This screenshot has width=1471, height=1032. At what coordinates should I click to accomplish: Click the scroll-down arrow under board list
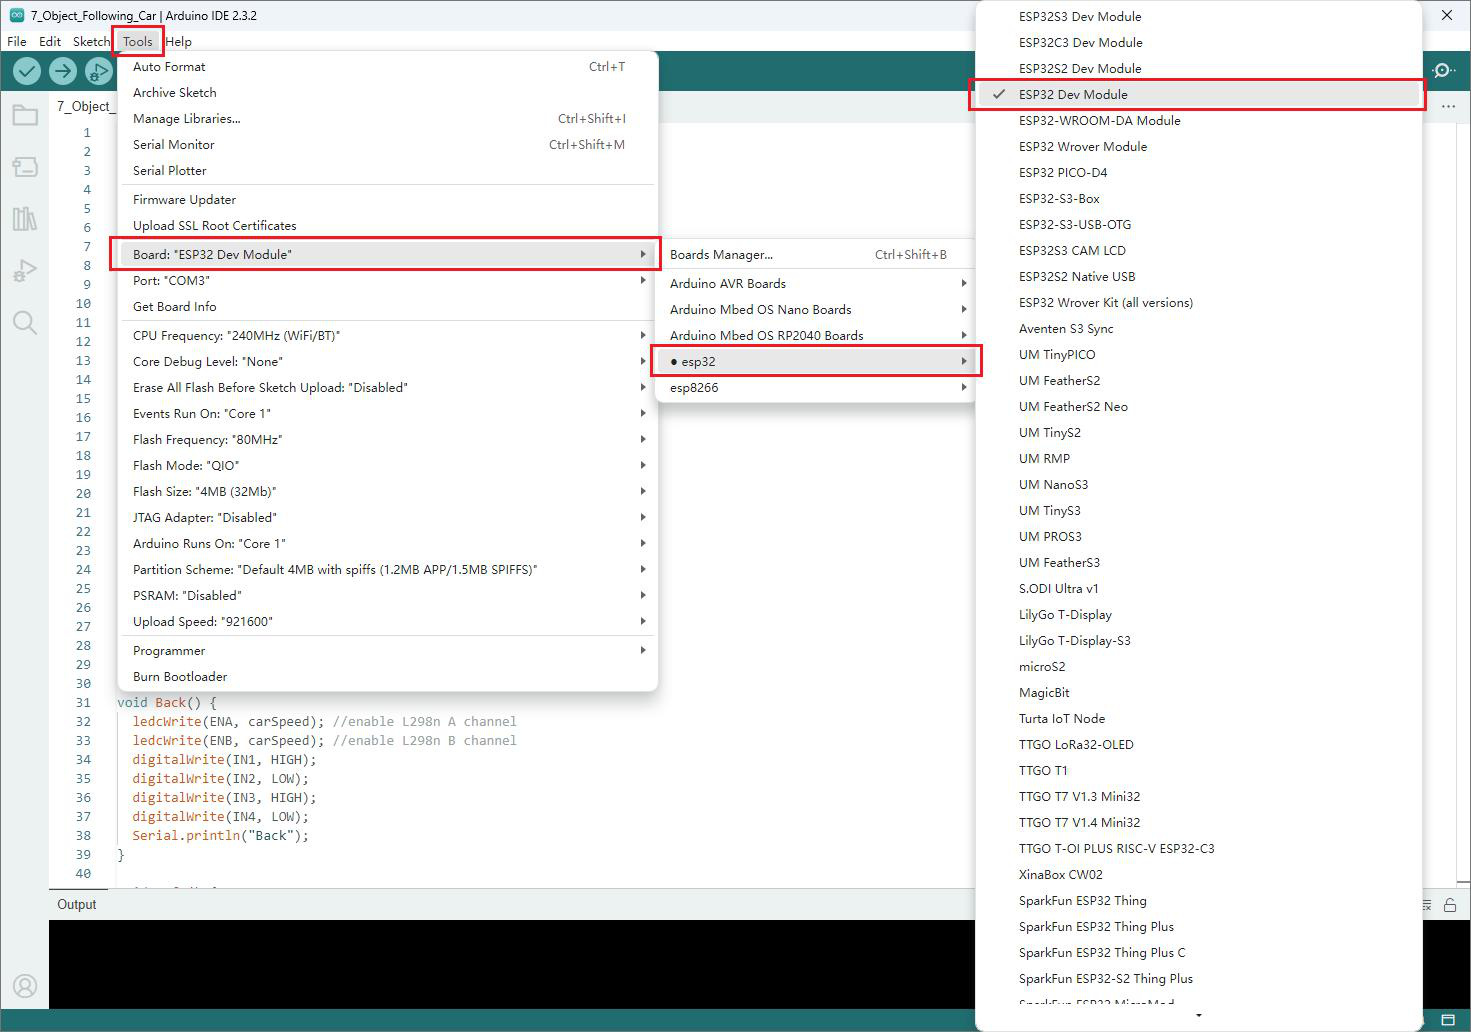[1198, 1016]
